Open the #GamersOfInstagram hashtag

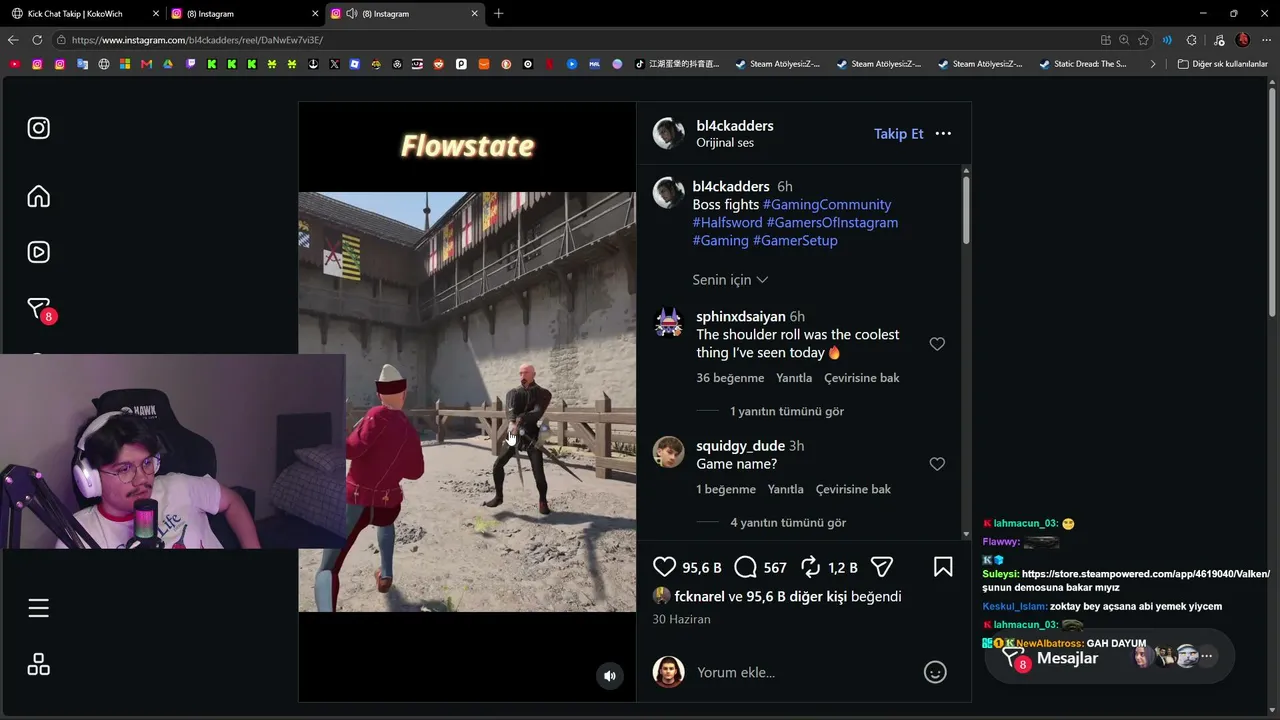[832, 223]
